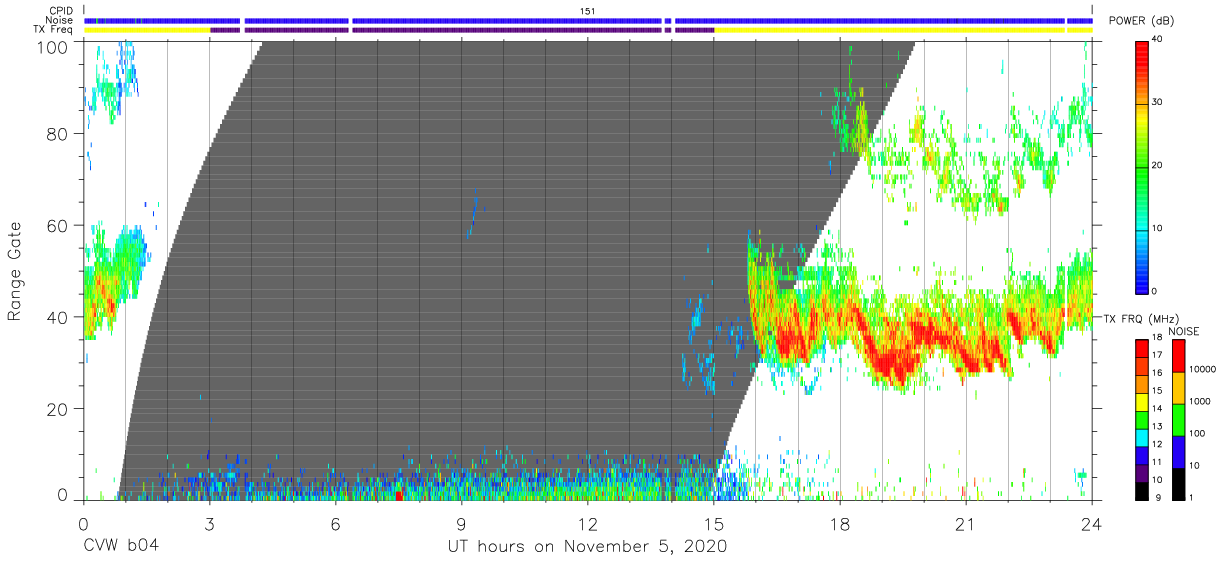Click the TX FRQ colorbar legend
This screenshot has height=567, width=1228.
click(x=1142, y=419)
